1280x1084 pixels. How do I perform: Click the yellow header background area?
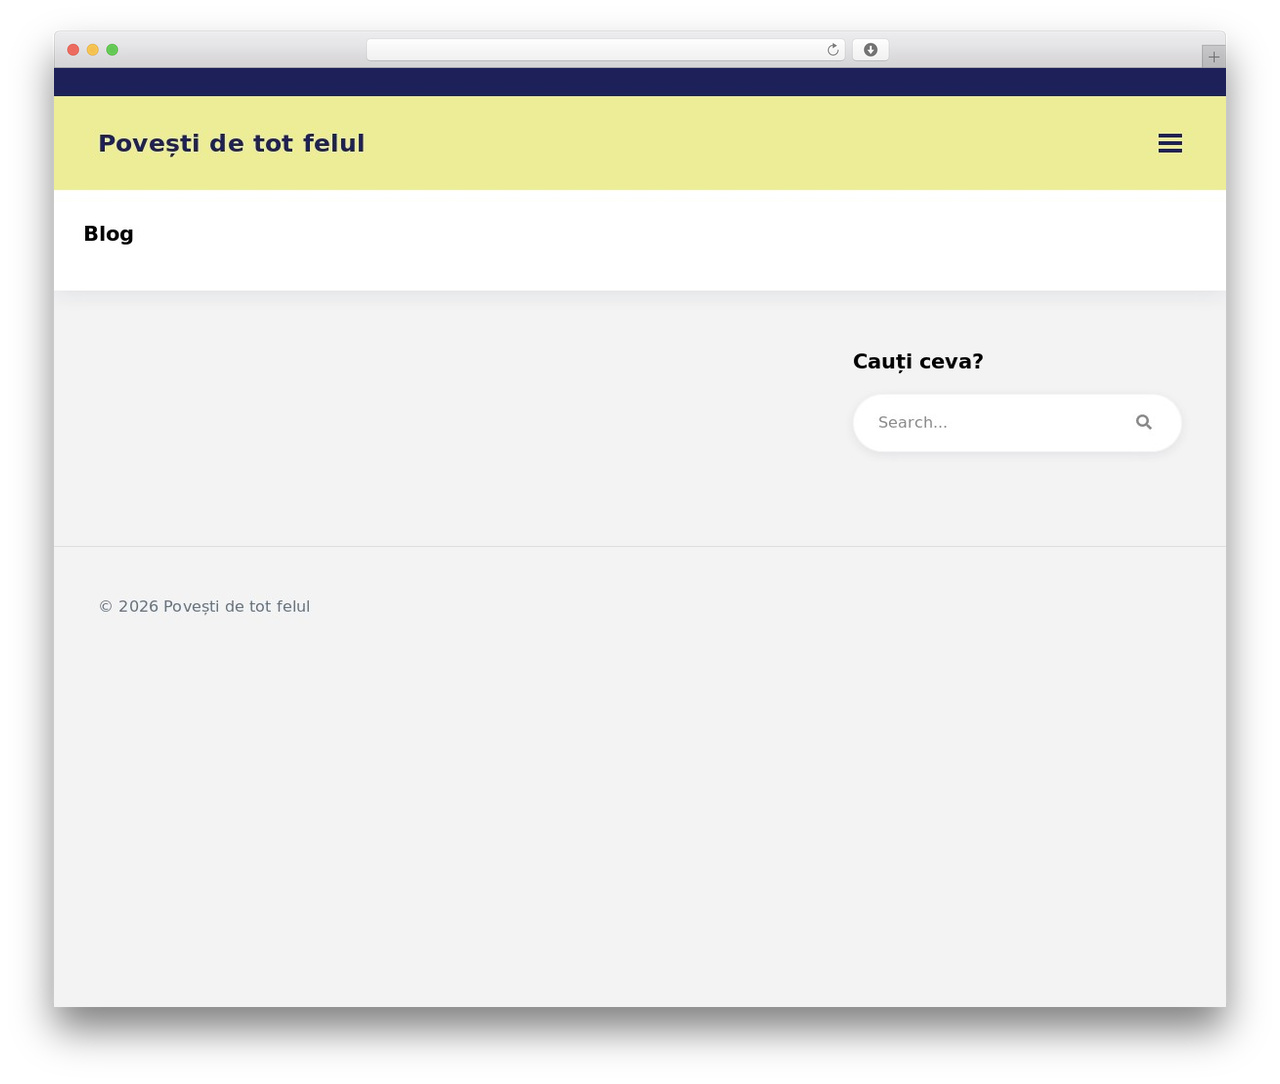760,143
